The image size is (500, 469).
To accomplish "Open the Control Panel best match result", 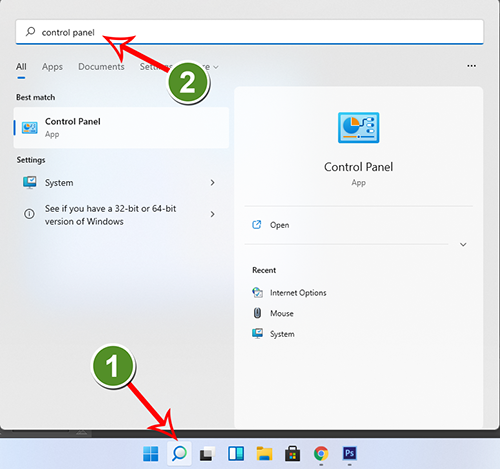I will point(121,128).
